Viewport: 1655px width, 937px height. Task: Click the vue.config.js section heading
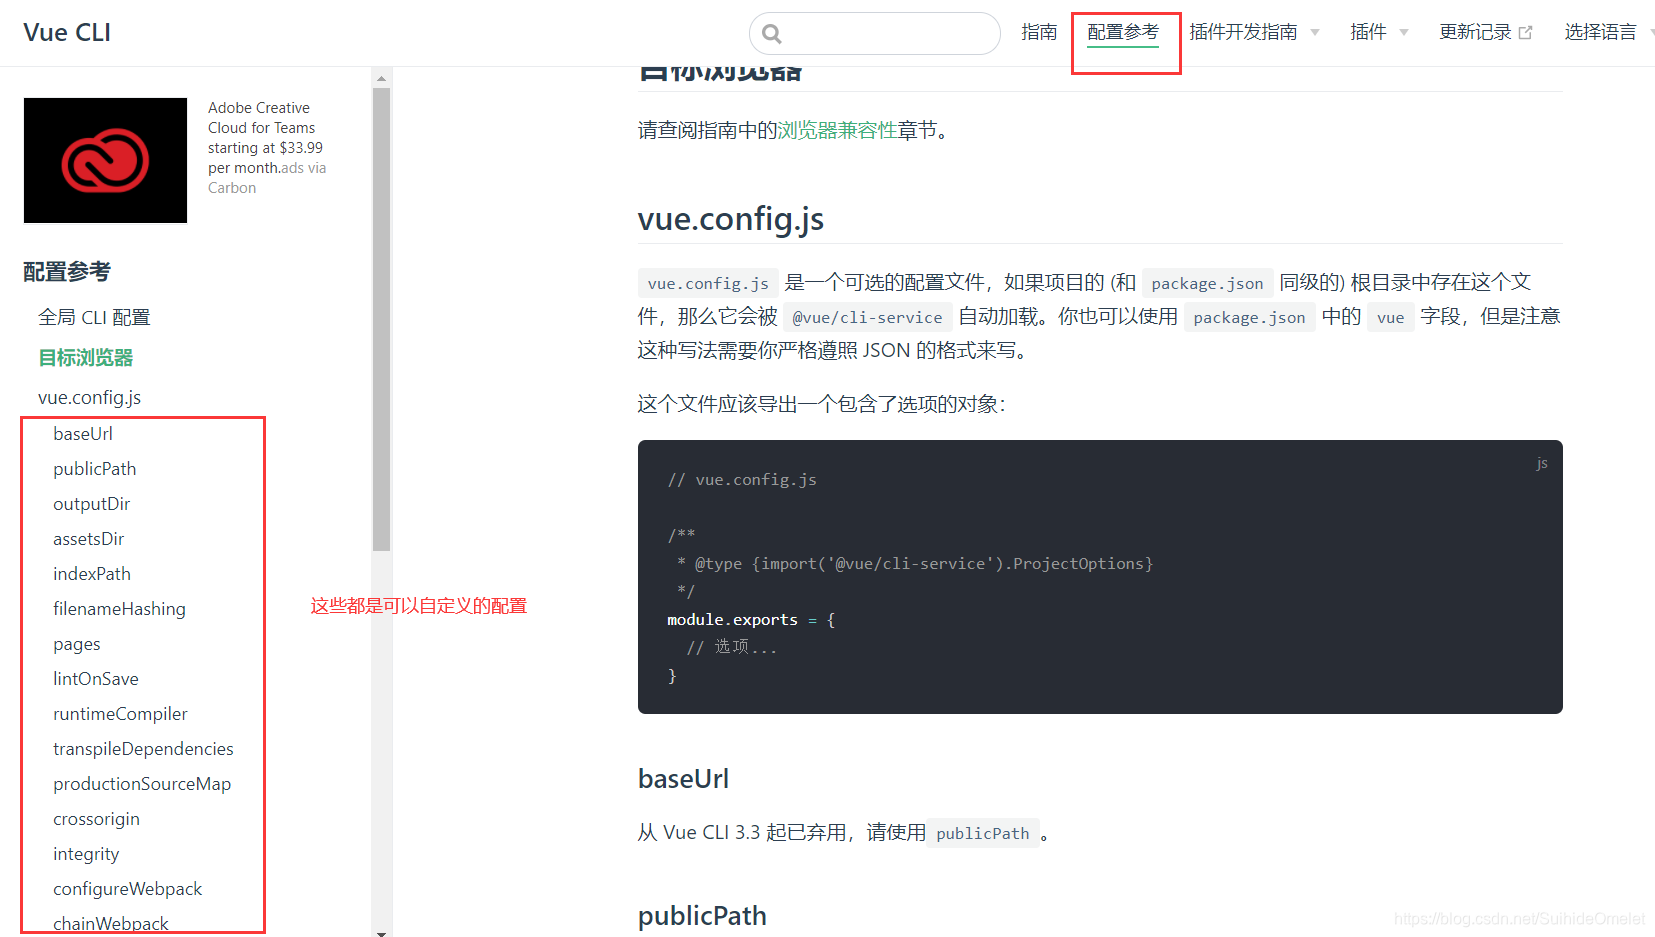pyautogui.click(x=731, y=218)
